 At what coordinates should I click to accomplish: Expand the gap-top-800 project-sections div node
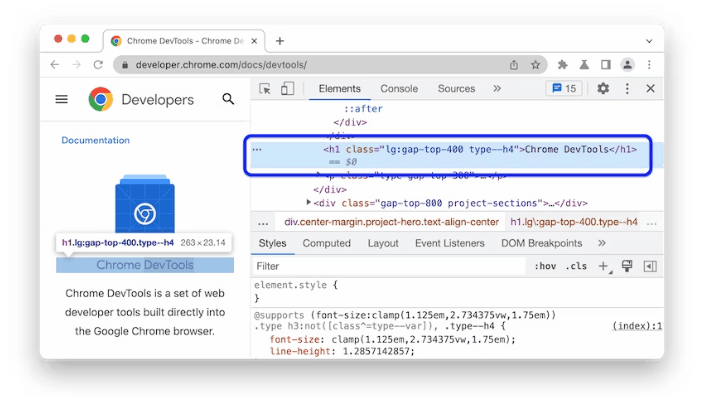(x=308, y=203)
